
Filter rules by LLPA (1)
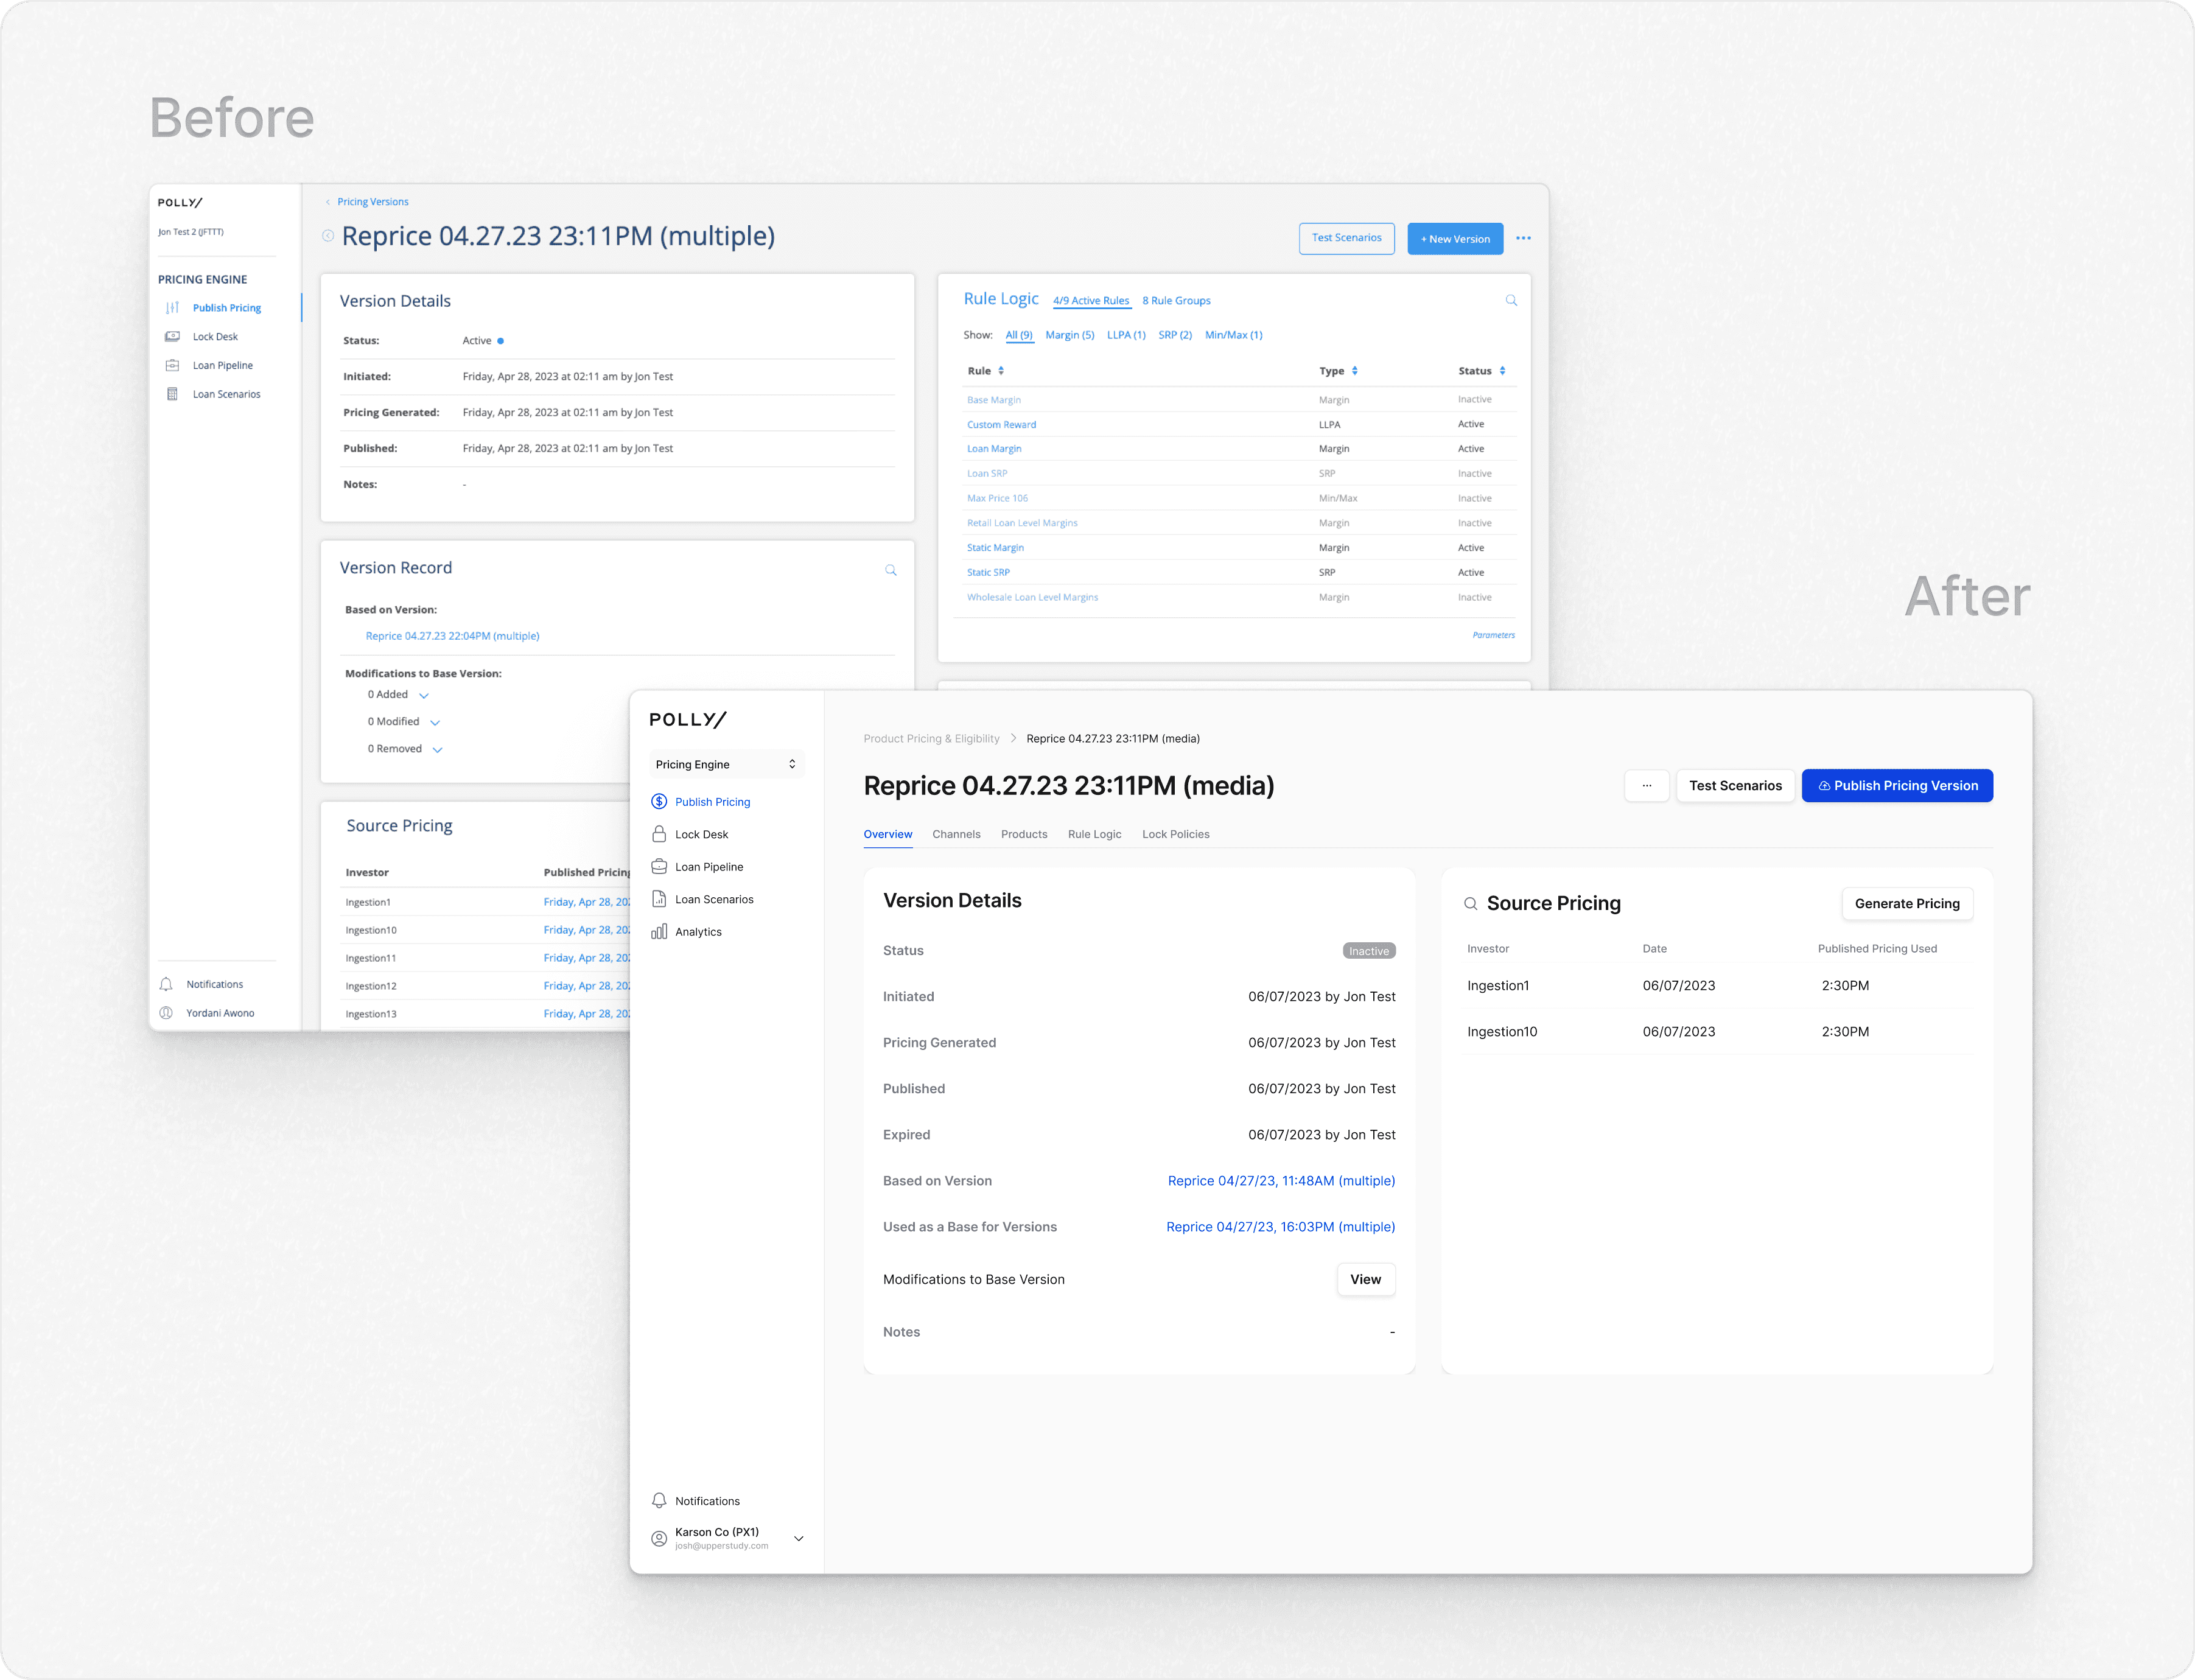[x=1126, y=335]
